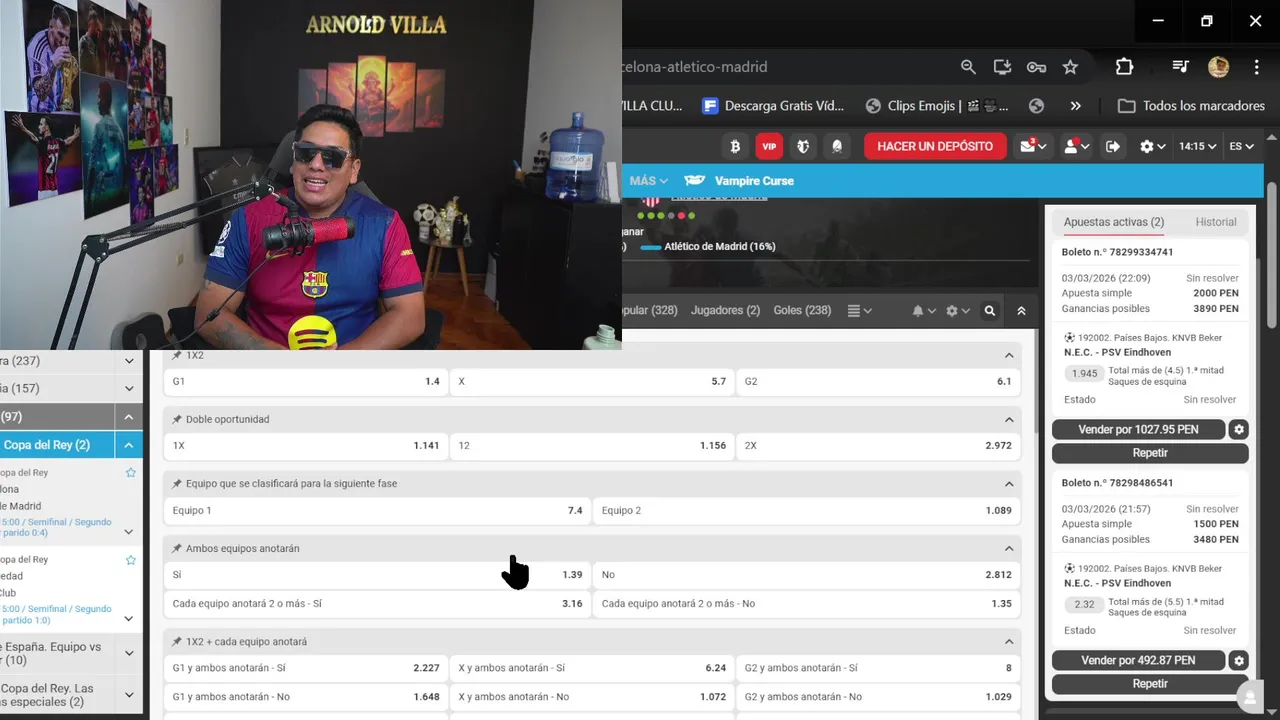Open the red VIP badge
The height and width of the screenshot is (720, 1280).
[x=769, y=146]
